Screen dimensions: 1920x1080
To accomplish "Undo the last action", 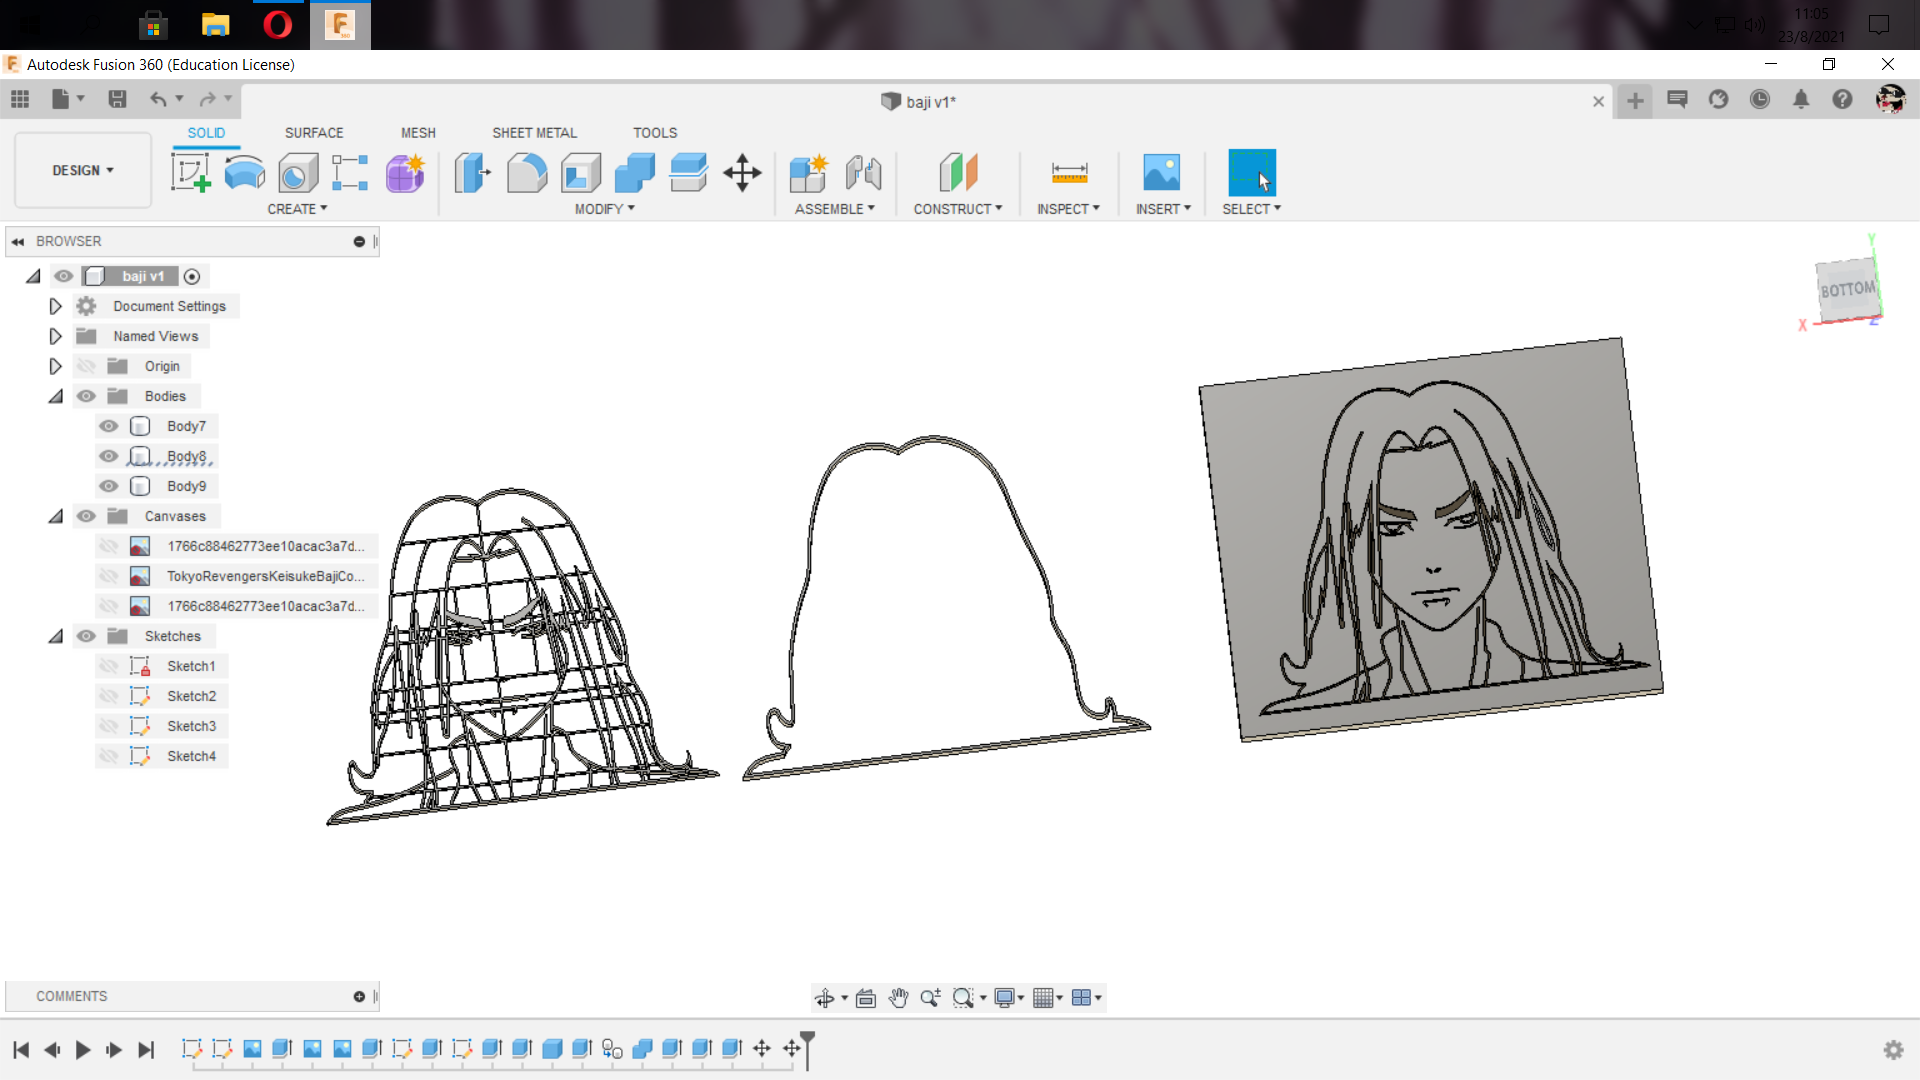I will tap(158, 99).
